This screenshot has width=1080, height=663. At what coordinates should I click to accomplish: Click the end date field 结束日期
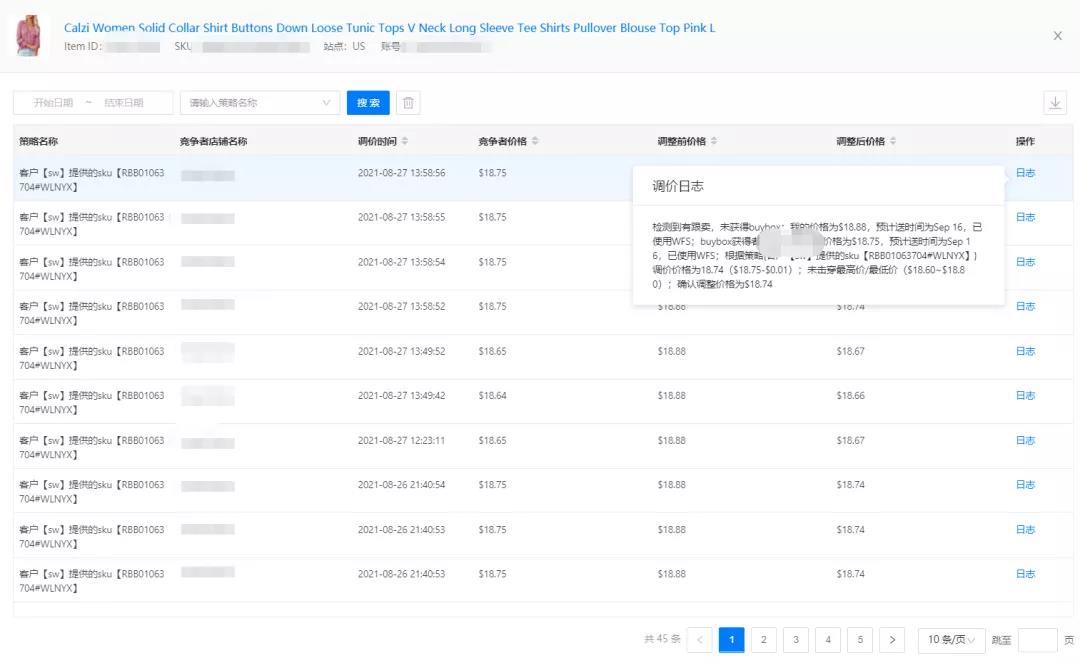(124, 103)
